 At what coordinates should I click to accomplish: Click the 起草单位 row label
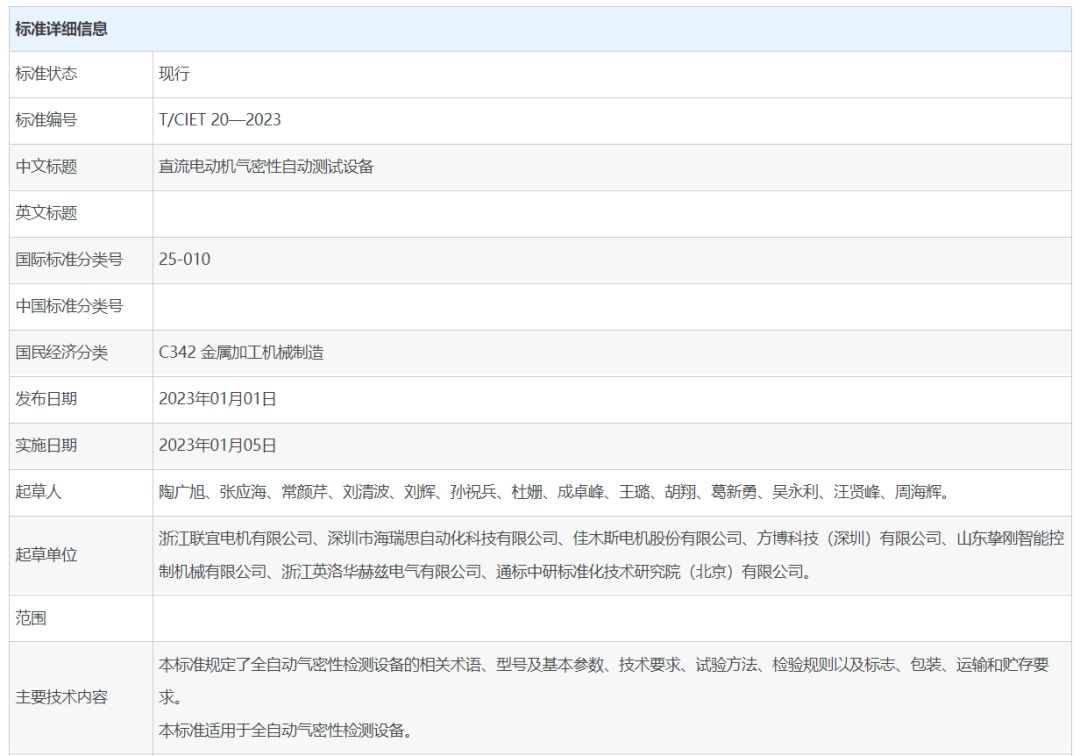tap(46, 555)
